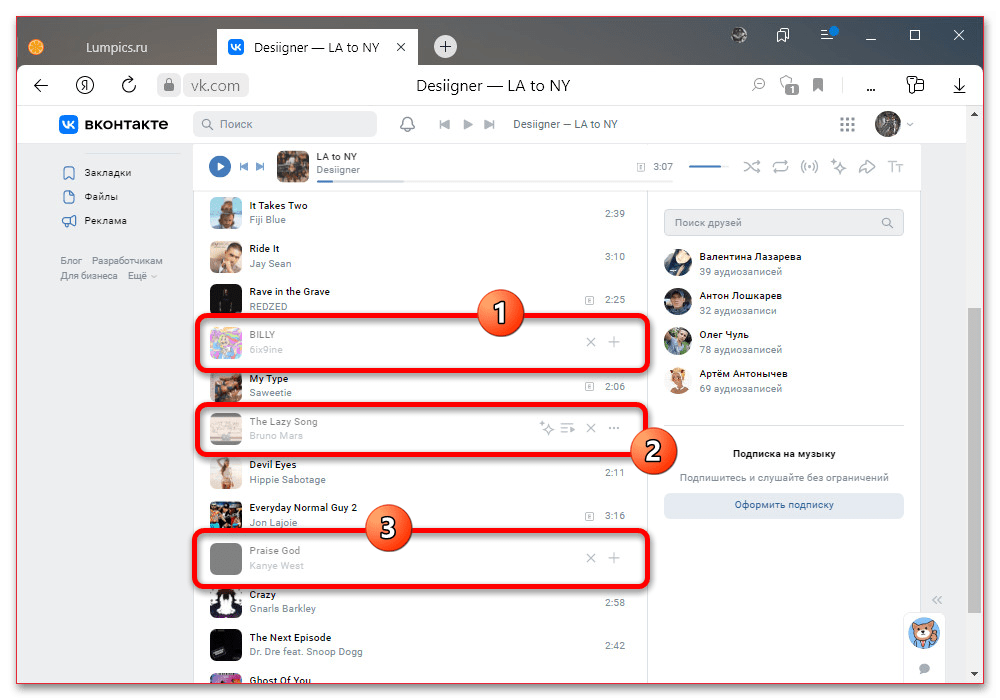
Task: Click LA to NY album cover thumbnail
Action: coord(293,166)
